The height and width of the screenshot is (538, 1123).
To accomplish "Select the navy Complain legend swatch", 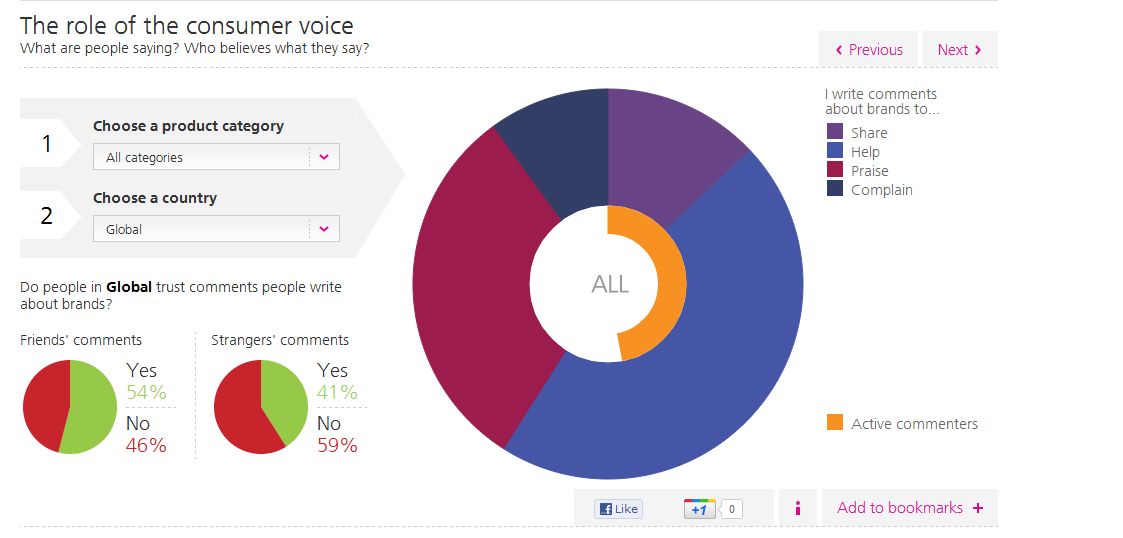I will 835,189.
